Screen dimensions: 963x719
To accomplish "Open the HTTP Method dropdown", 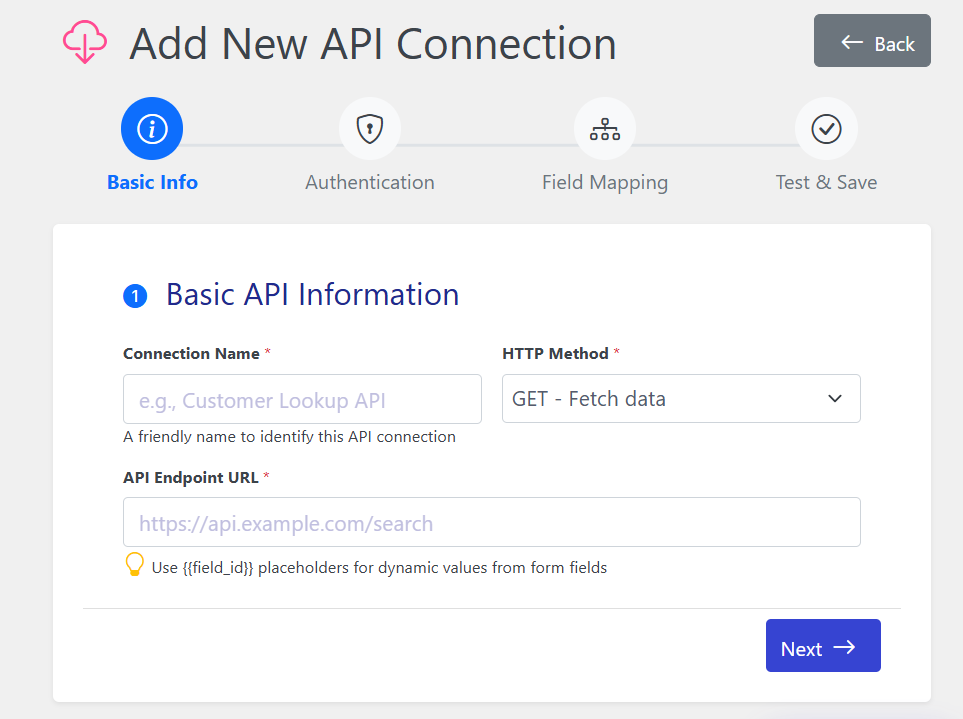I will [x=681, y=398].
